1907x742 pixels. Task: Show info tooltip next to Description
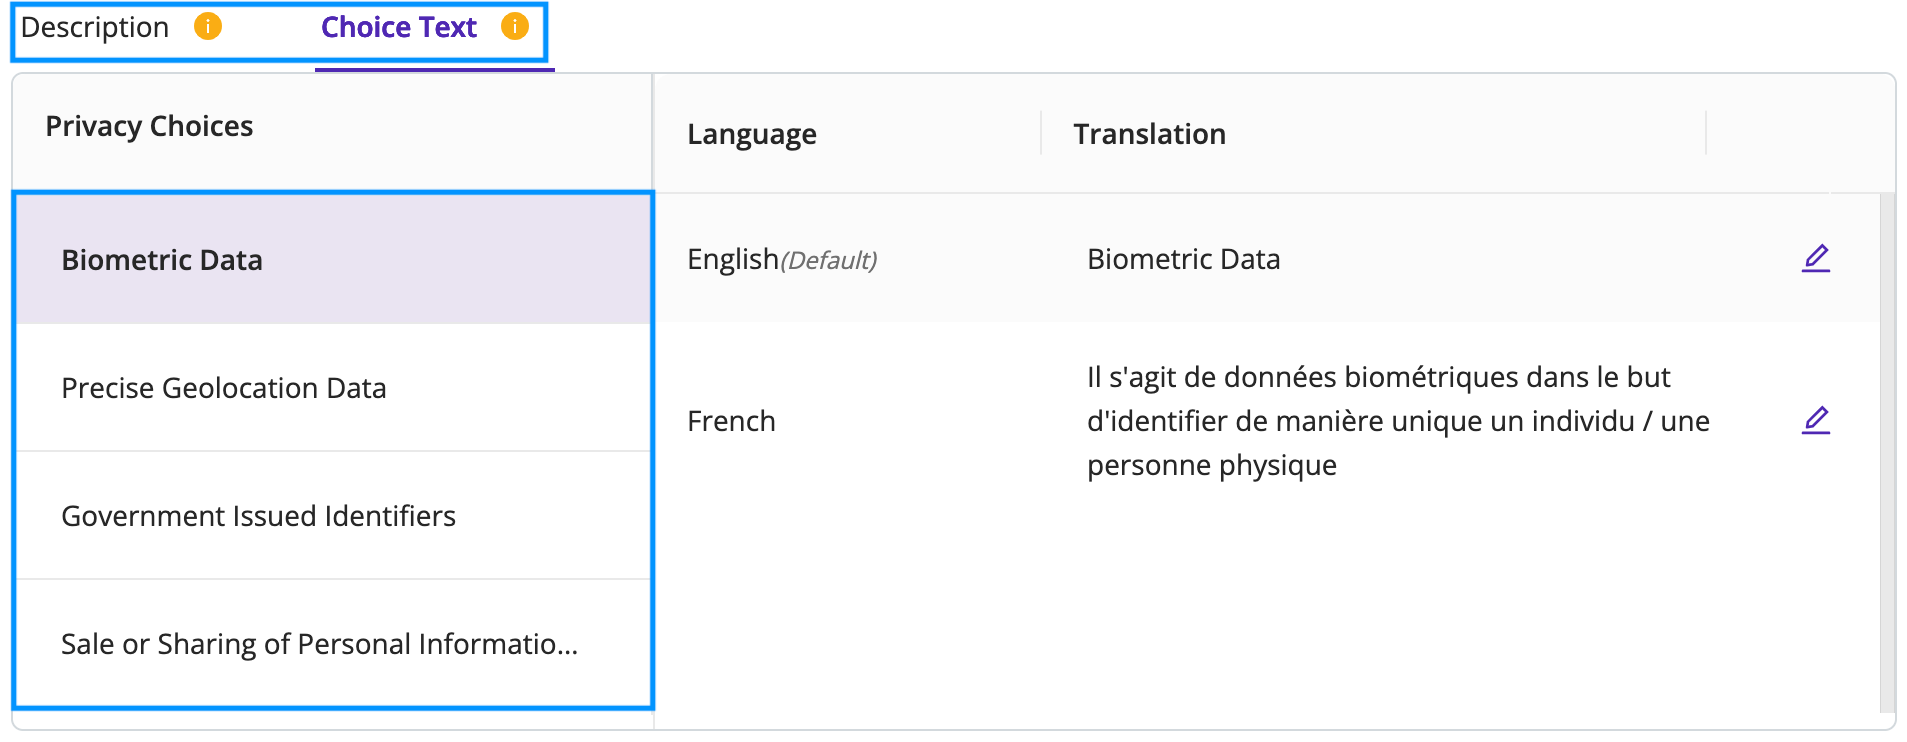coord(208,26)
